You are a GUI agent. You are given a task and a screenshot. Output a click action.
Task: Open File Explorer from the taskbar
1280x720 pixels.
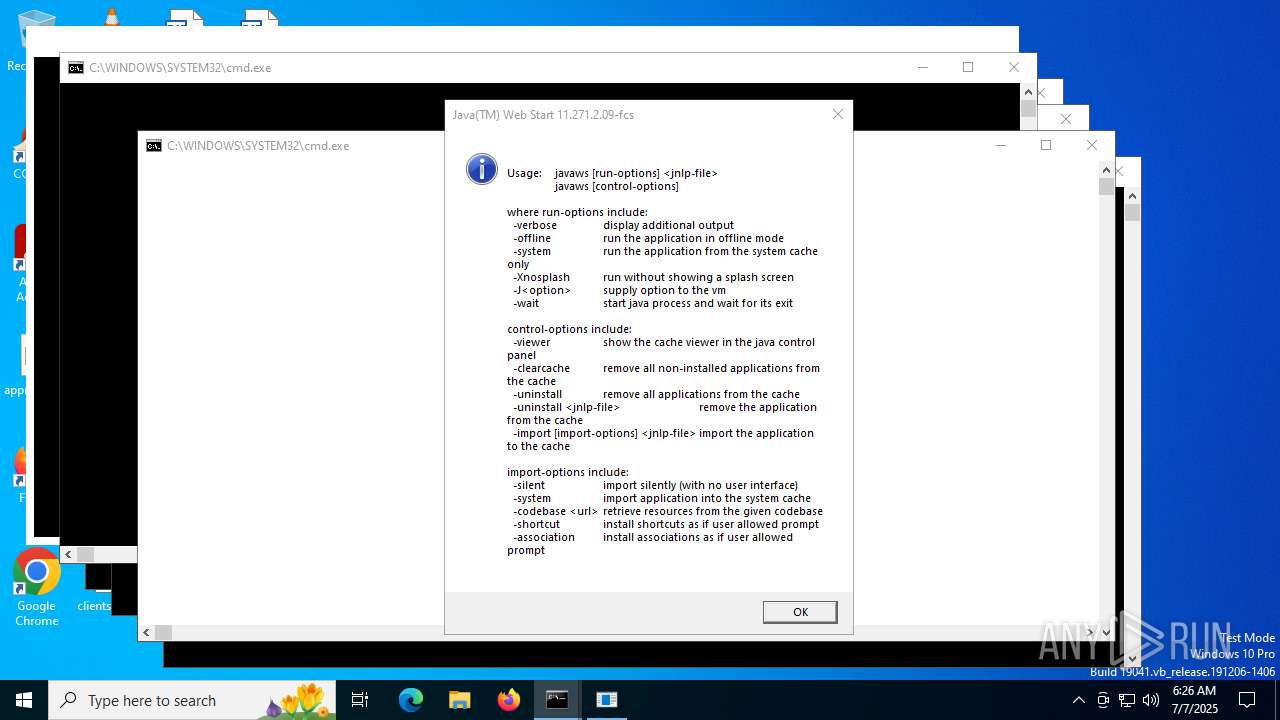coord(460,700)
